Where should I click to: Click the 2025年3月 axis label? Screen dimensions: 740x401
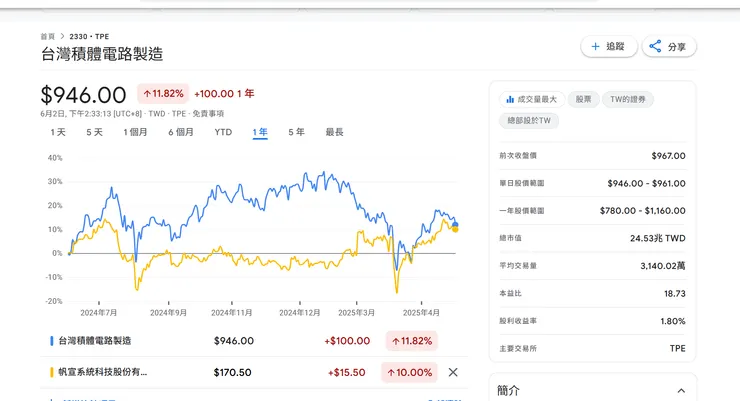(356, 313)
